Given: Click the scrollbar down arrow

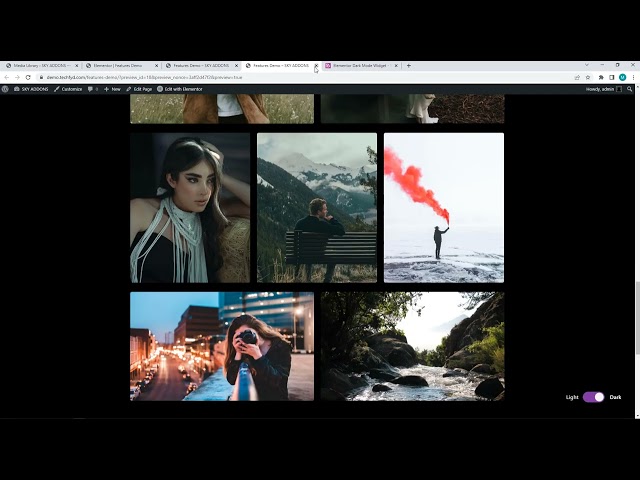Looking at the screenshot, I should tap(637, 416).
